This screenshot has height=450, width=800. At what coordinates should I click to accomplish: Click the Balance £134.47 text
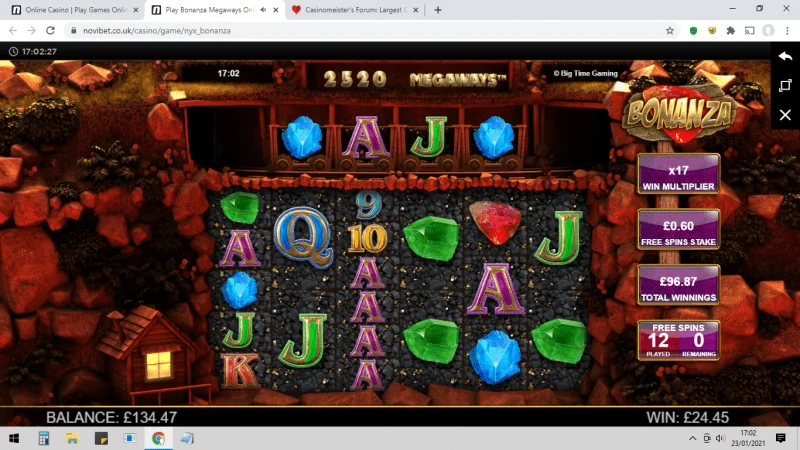(x=112, y=417)
